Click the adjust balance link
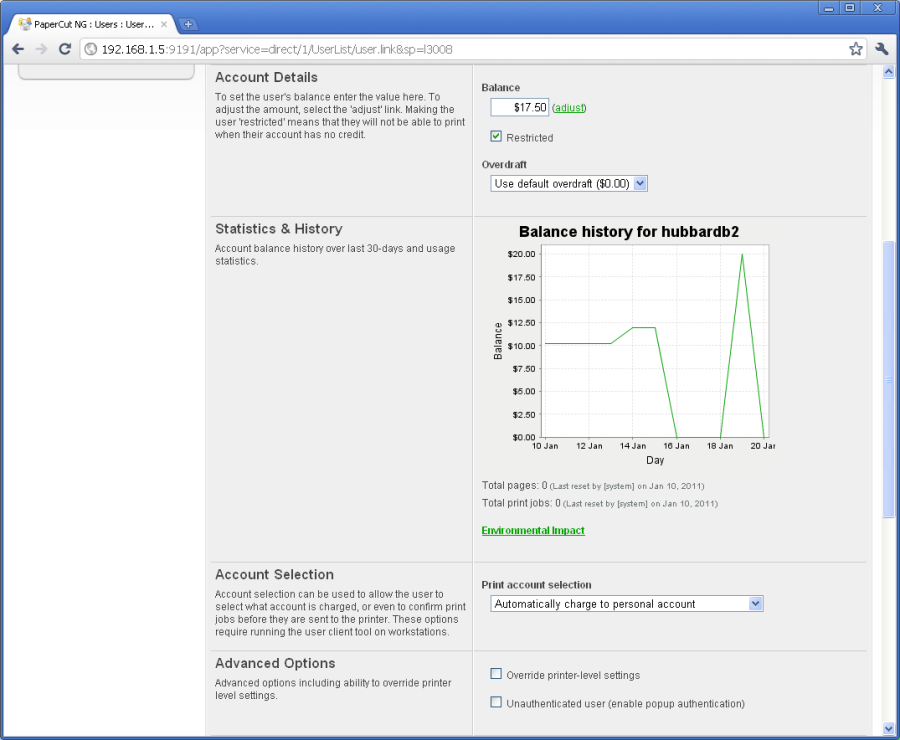The image size is (900, 740). [x=569, y=108]
